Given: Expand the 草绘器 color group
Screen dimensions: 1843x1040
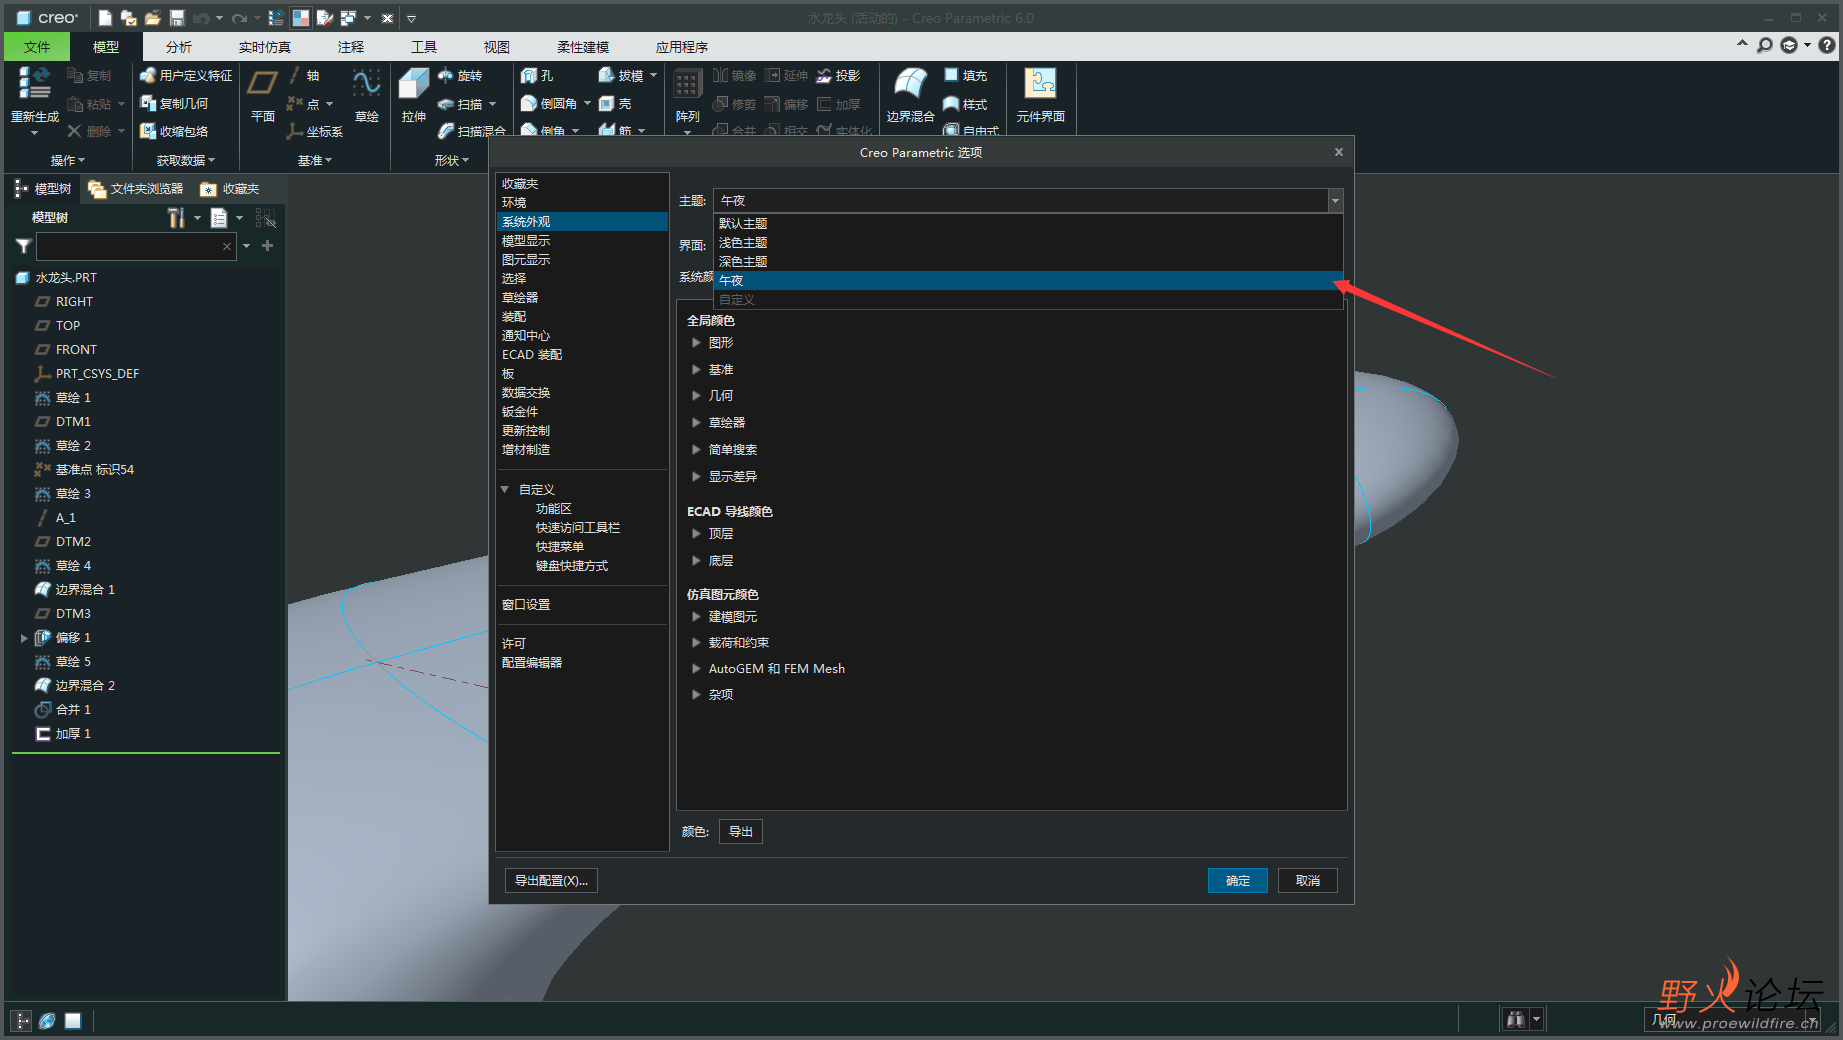Looking at the screenshot, I should click(x=696, y=423).
